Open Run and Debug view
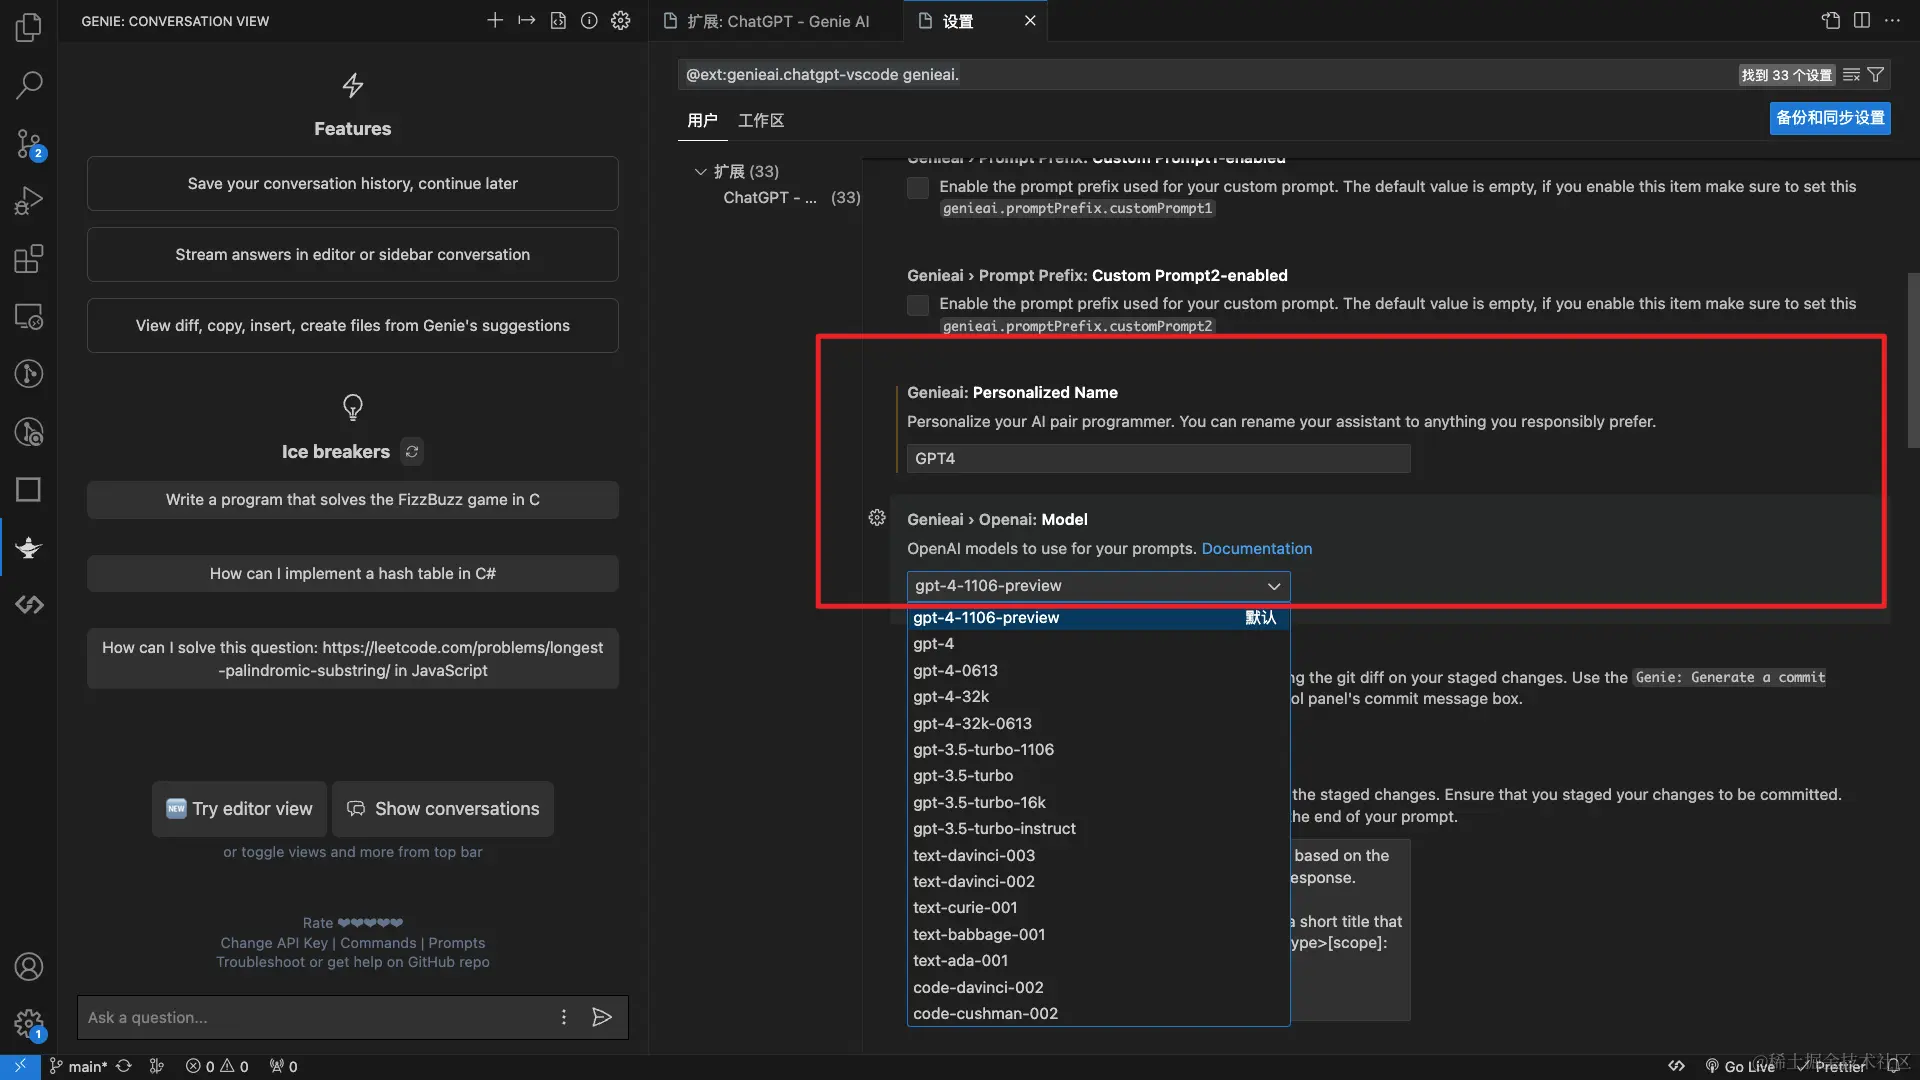 [x=29, y=201]
